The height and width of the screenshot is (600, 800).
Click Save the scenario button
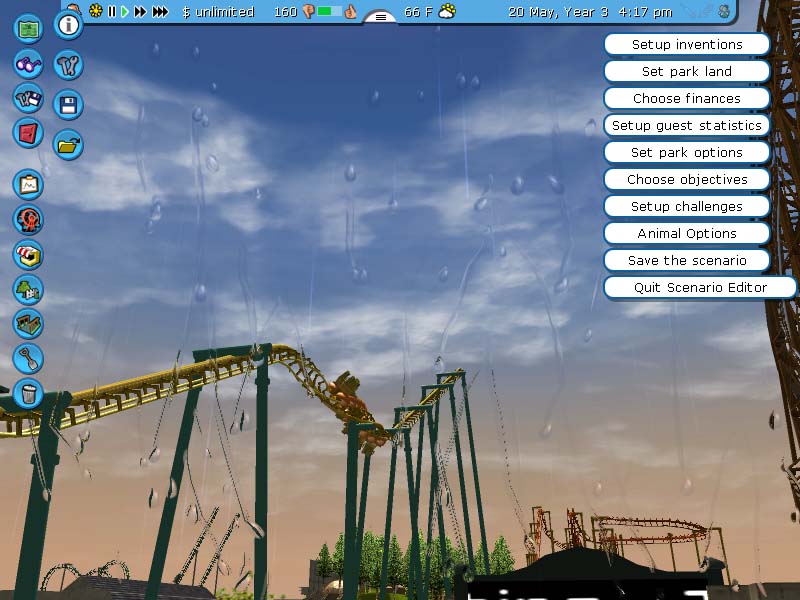pyautogui.click(x=687, y=261)
